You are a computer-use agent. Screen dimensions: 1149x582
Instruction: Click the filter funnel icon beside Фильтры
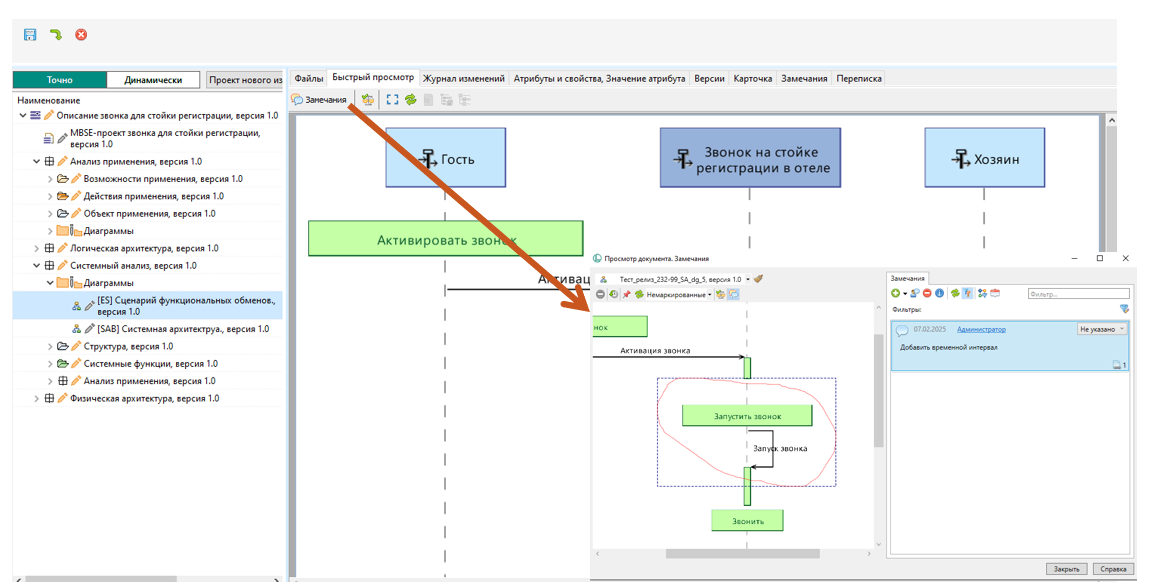[x=1125, y=309]
